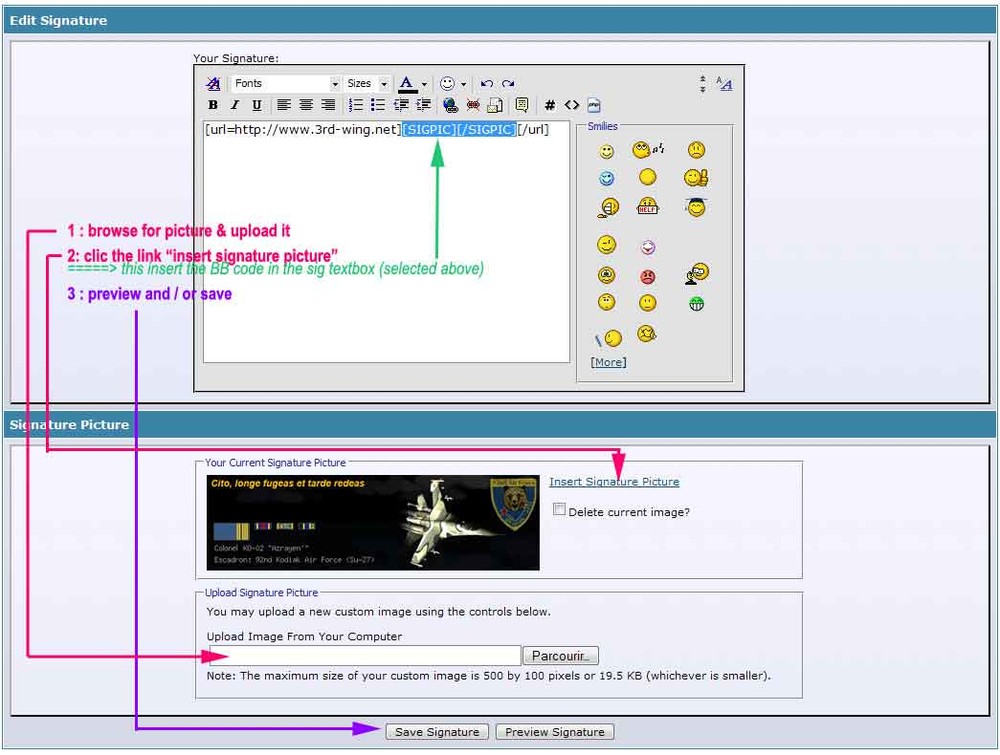The height and width of the screenshot is (755, 1000).
Task: Click the Insert Email Link icon
Action: (495, 105)
